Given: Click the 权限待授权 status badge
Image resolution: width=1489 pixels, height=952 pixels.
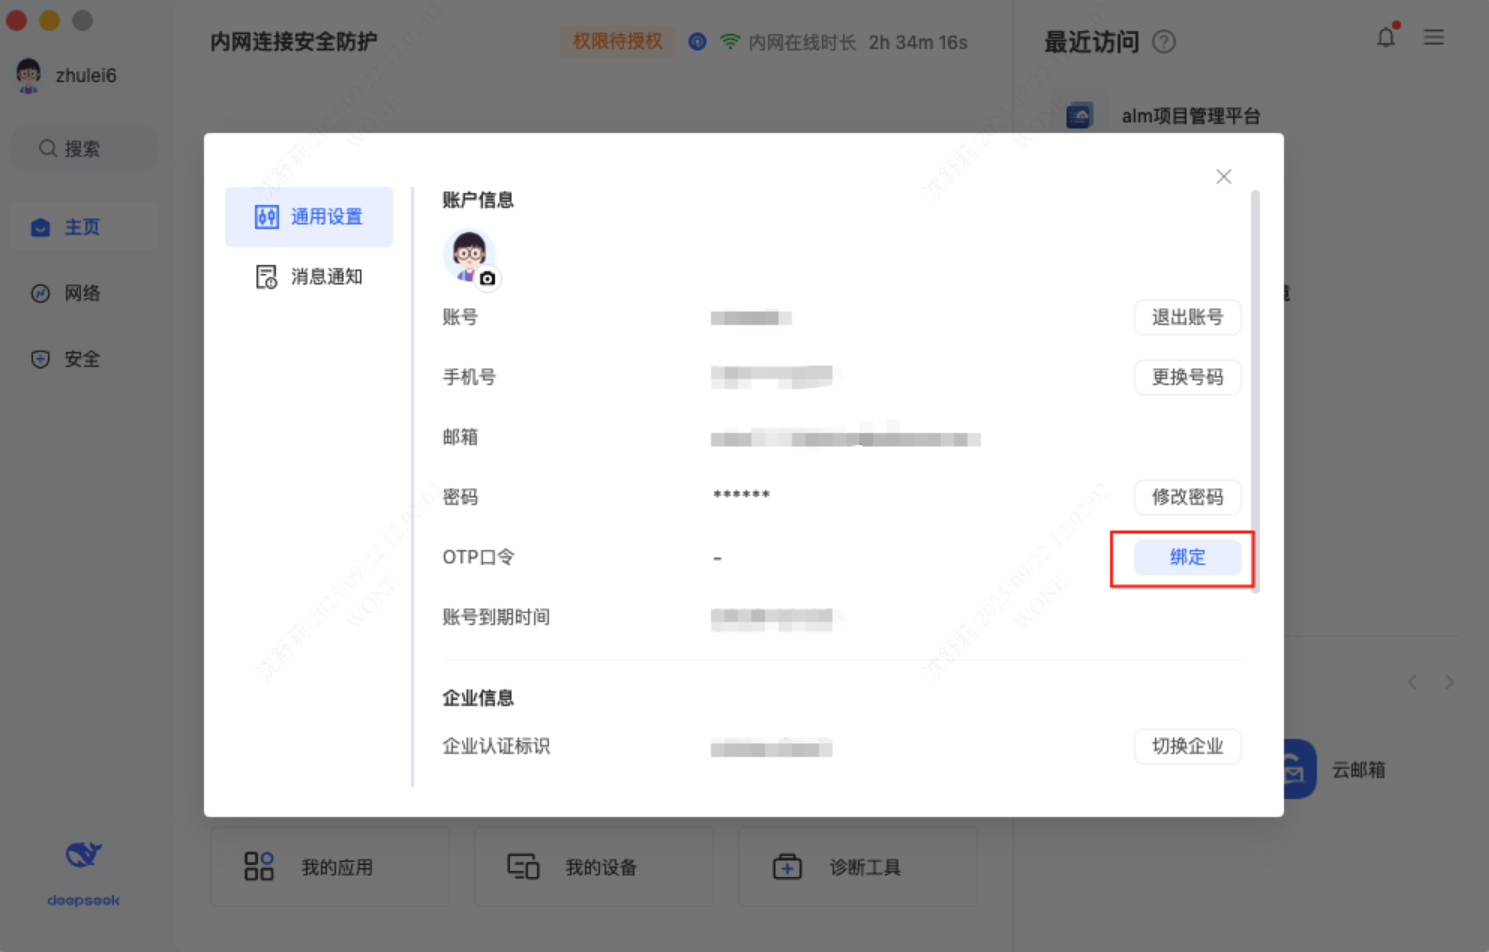Looking at the screenshot, I should click(617, 41).
